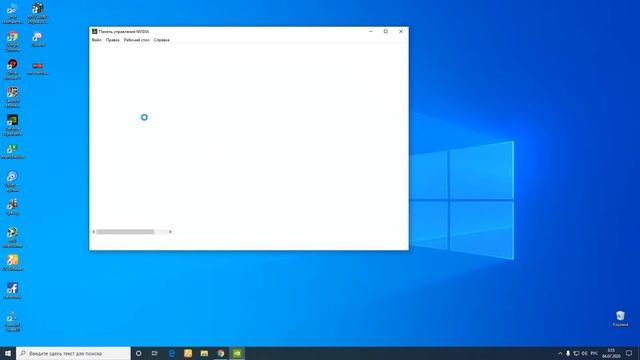Open the Action Center notifications icon

629,353
